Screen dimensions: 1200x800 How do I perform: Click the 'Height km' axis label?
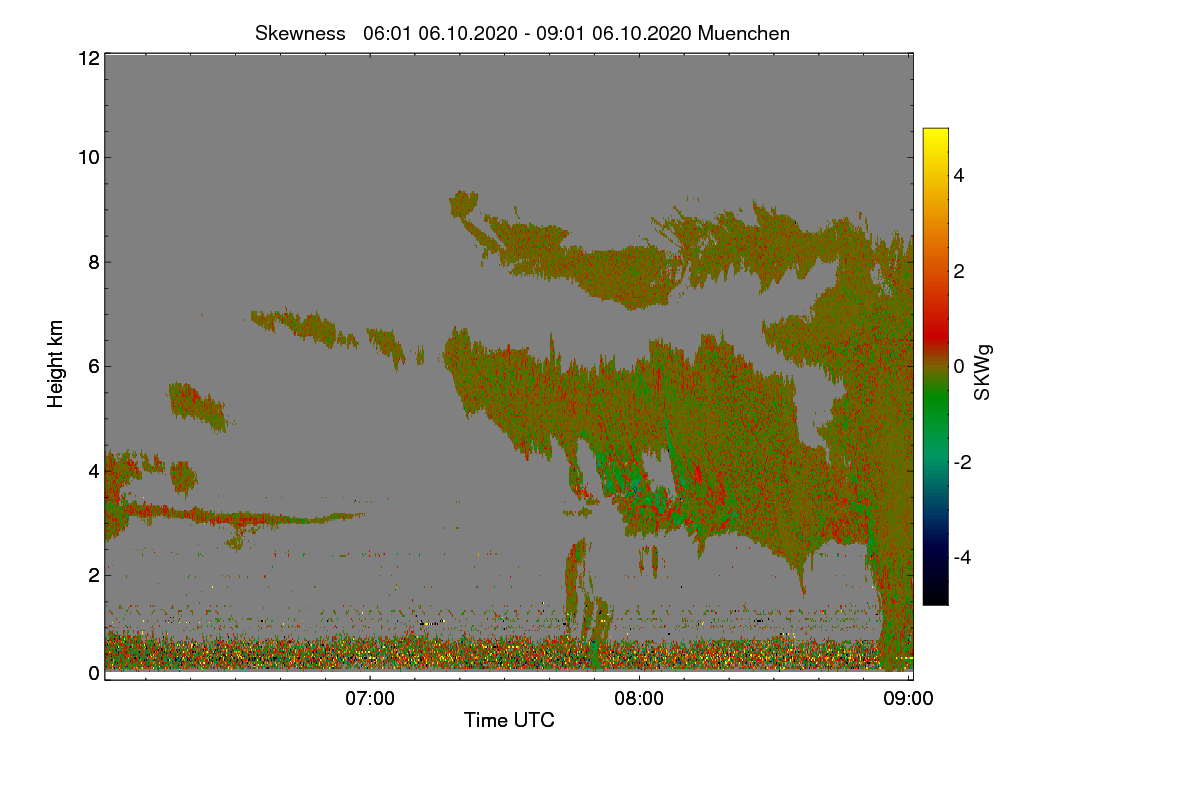[x=56, y=365]
